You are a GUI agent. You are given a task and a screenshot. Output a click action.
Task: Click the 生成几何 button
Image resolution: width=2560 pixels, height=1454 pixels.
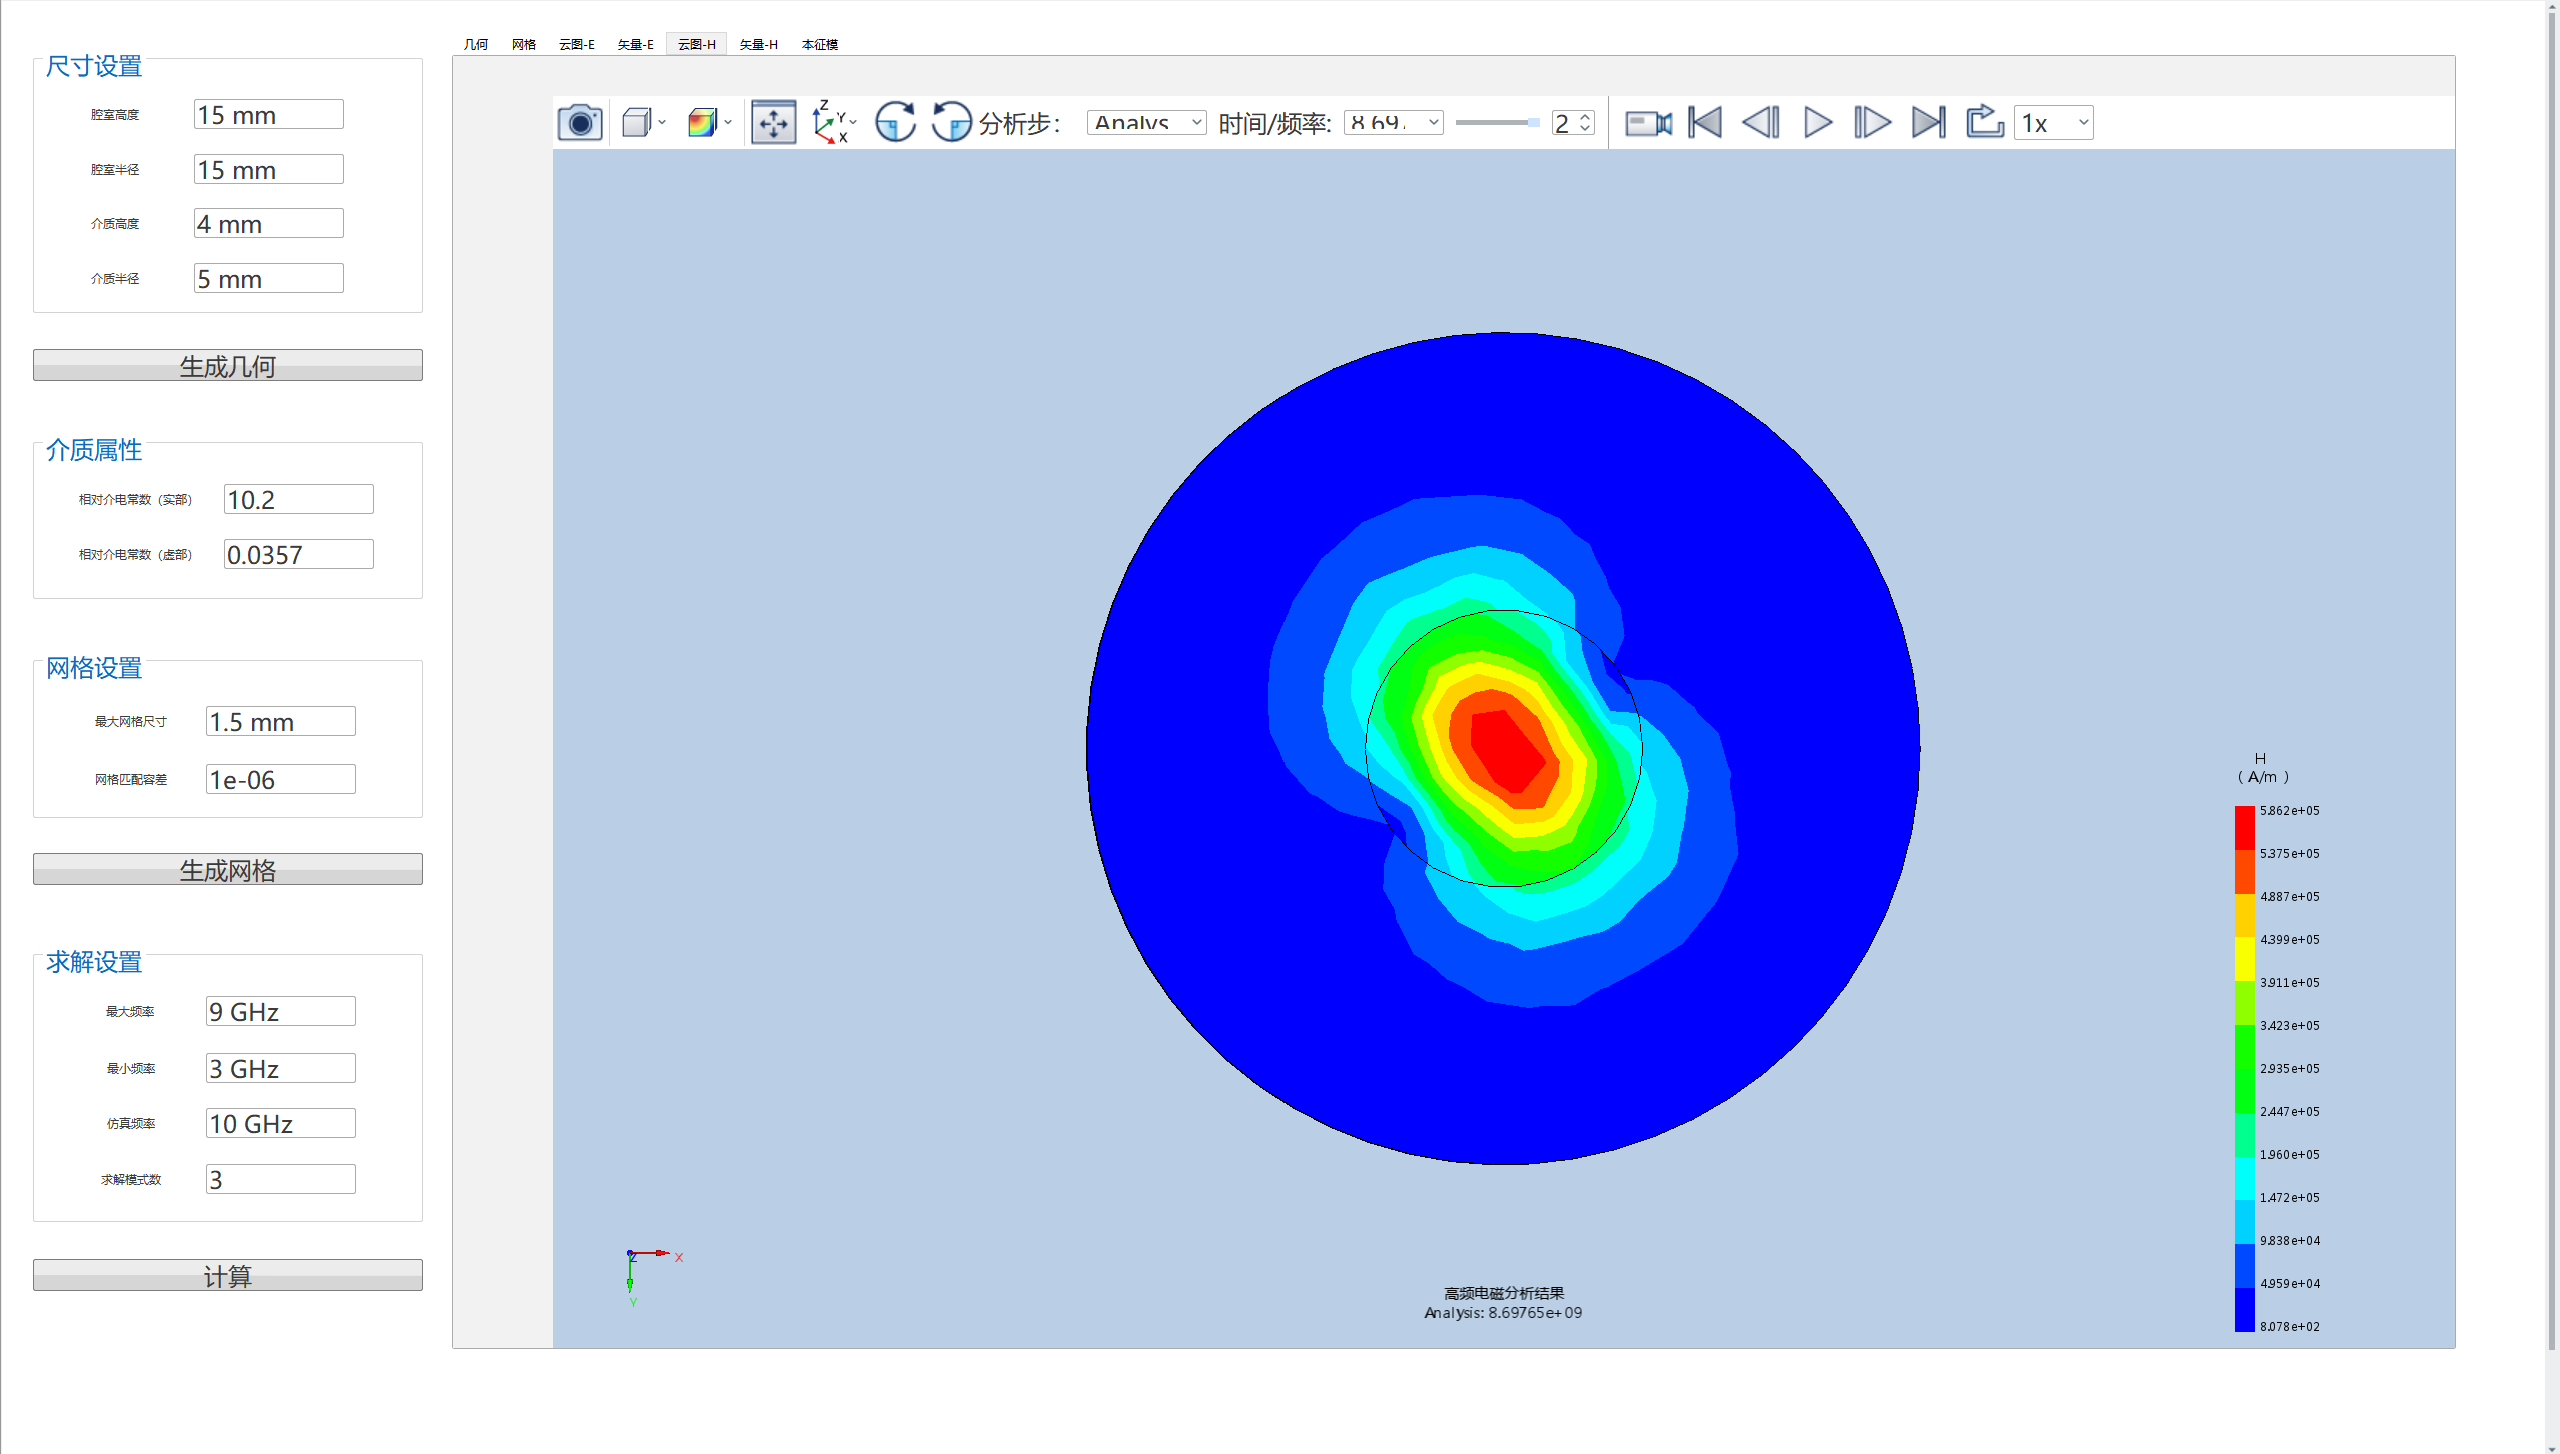click(228, 365)
